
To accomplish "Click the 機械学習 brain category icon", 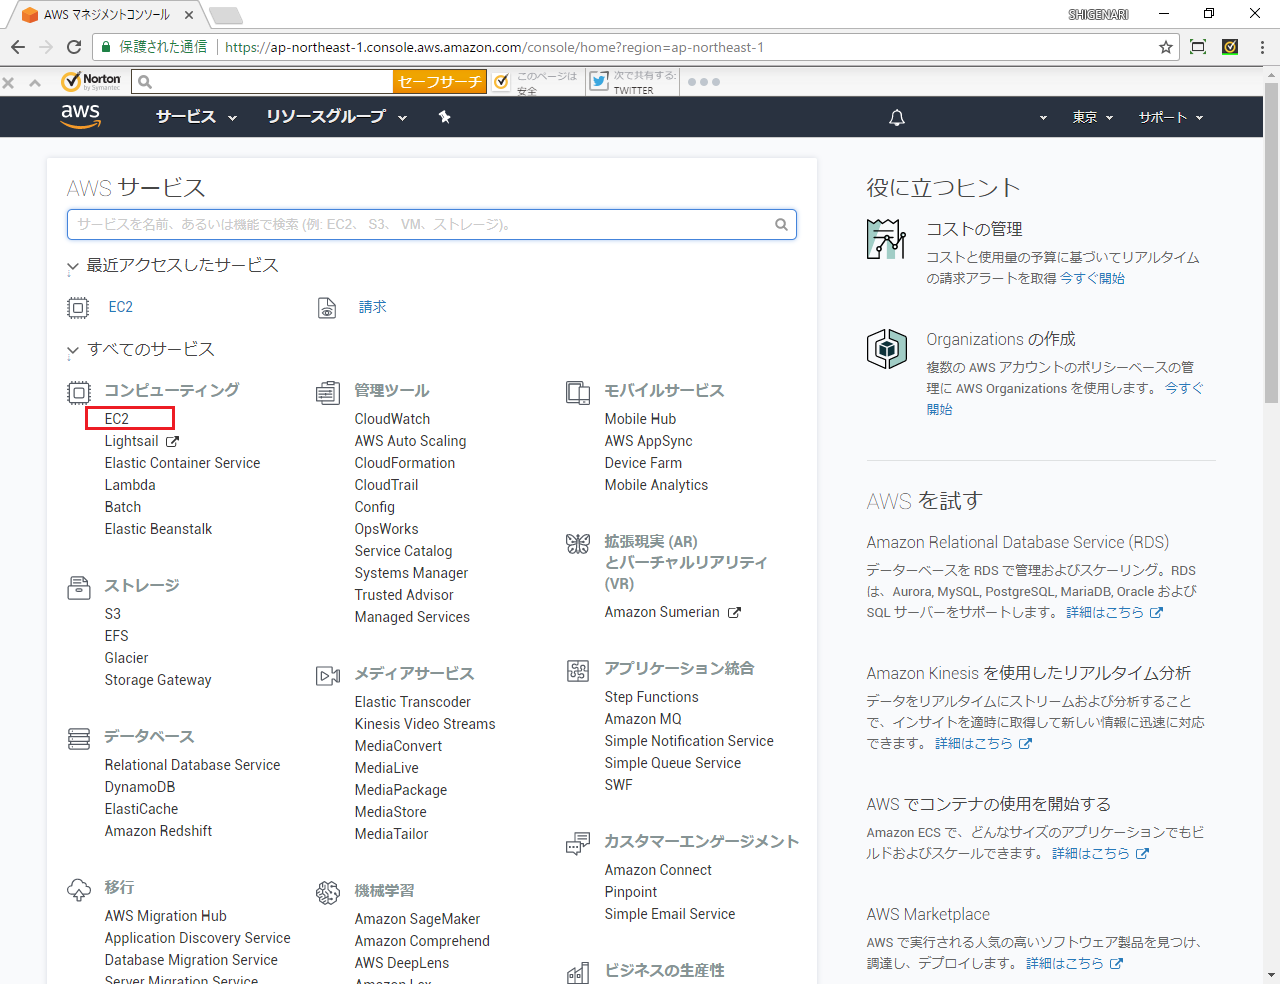I will point(327,892).
